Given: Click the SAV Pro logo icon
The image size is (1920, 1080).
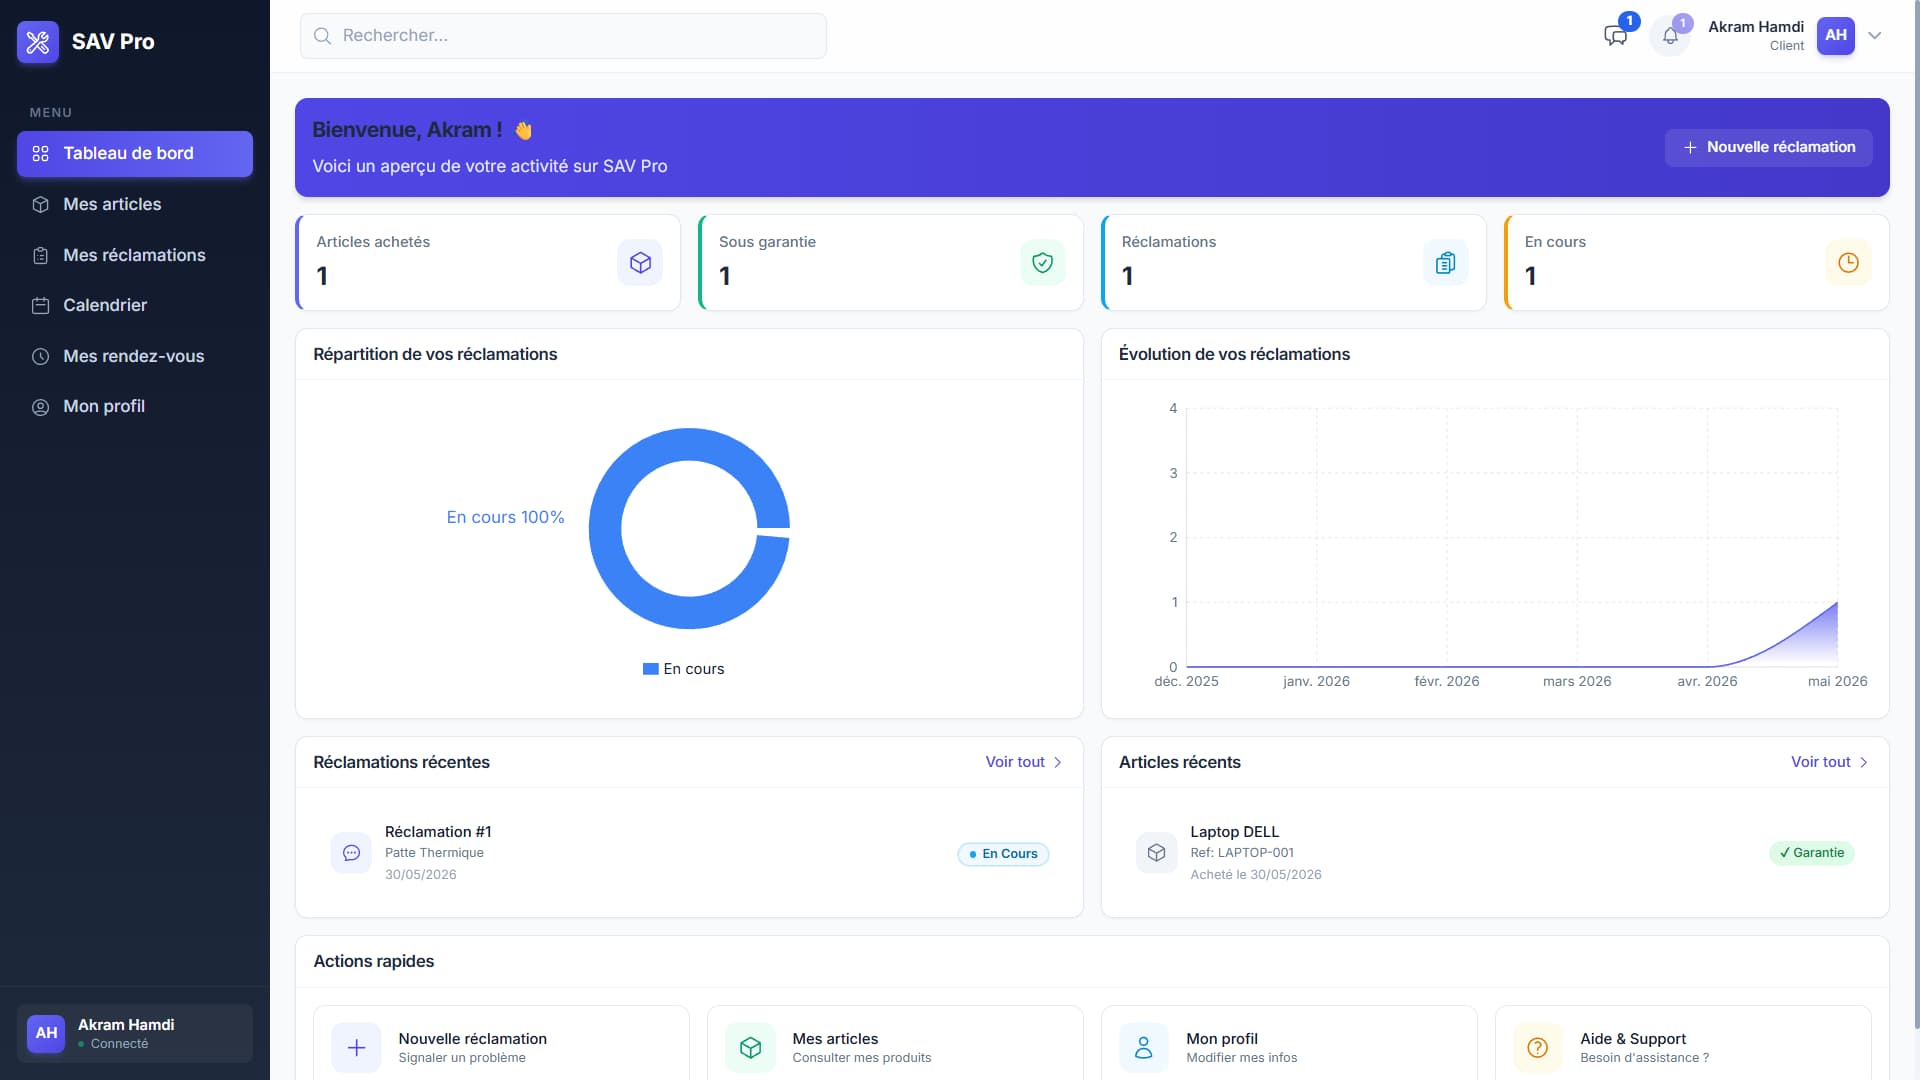Looking at the screenshot, I should point(38,42).
